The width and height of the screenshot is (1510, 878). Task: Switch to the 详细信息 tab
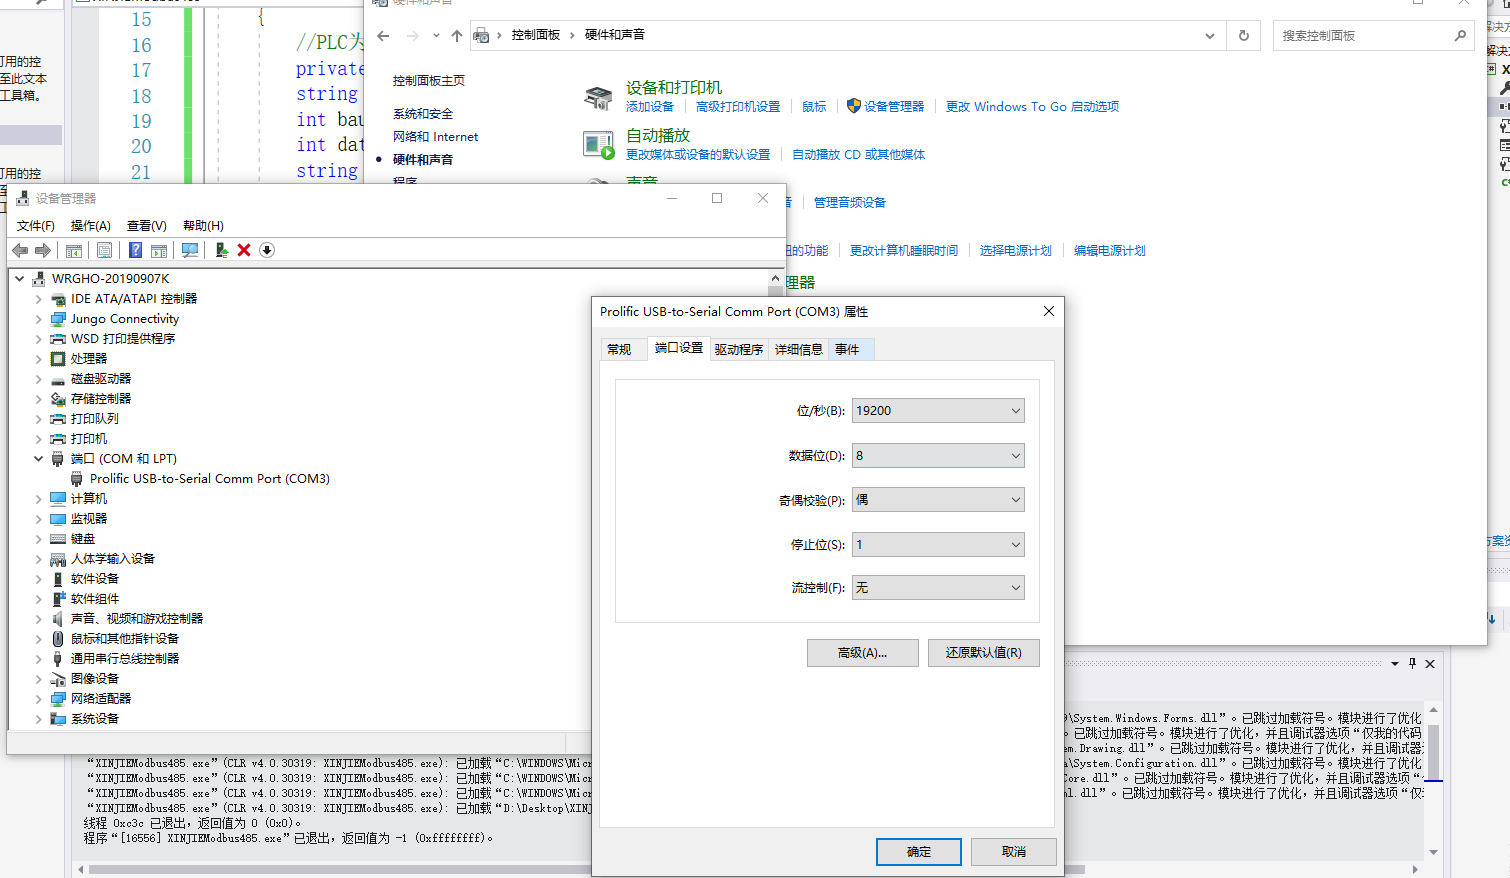pyautogui.click(x=799, y=350)
